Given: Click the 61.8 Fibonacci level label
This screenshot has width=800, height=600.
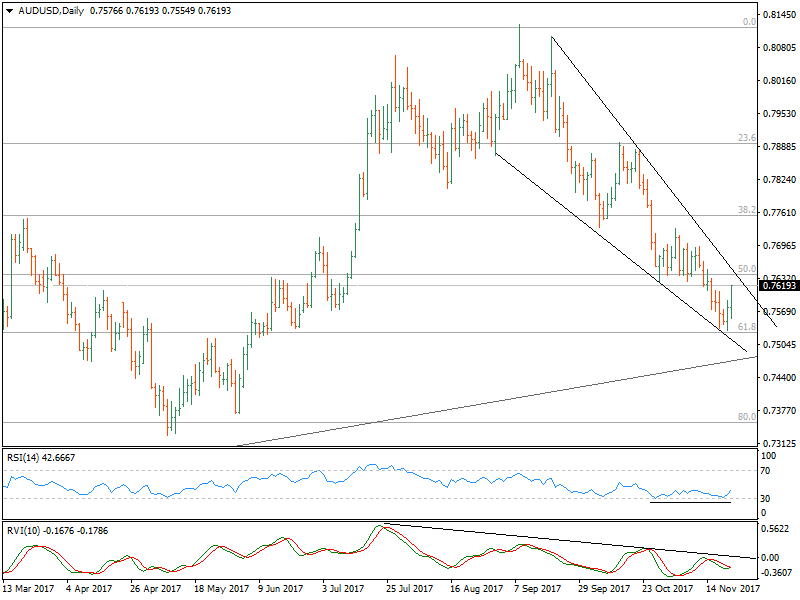Looking at the screenshot, I should [x=746, y=327].
